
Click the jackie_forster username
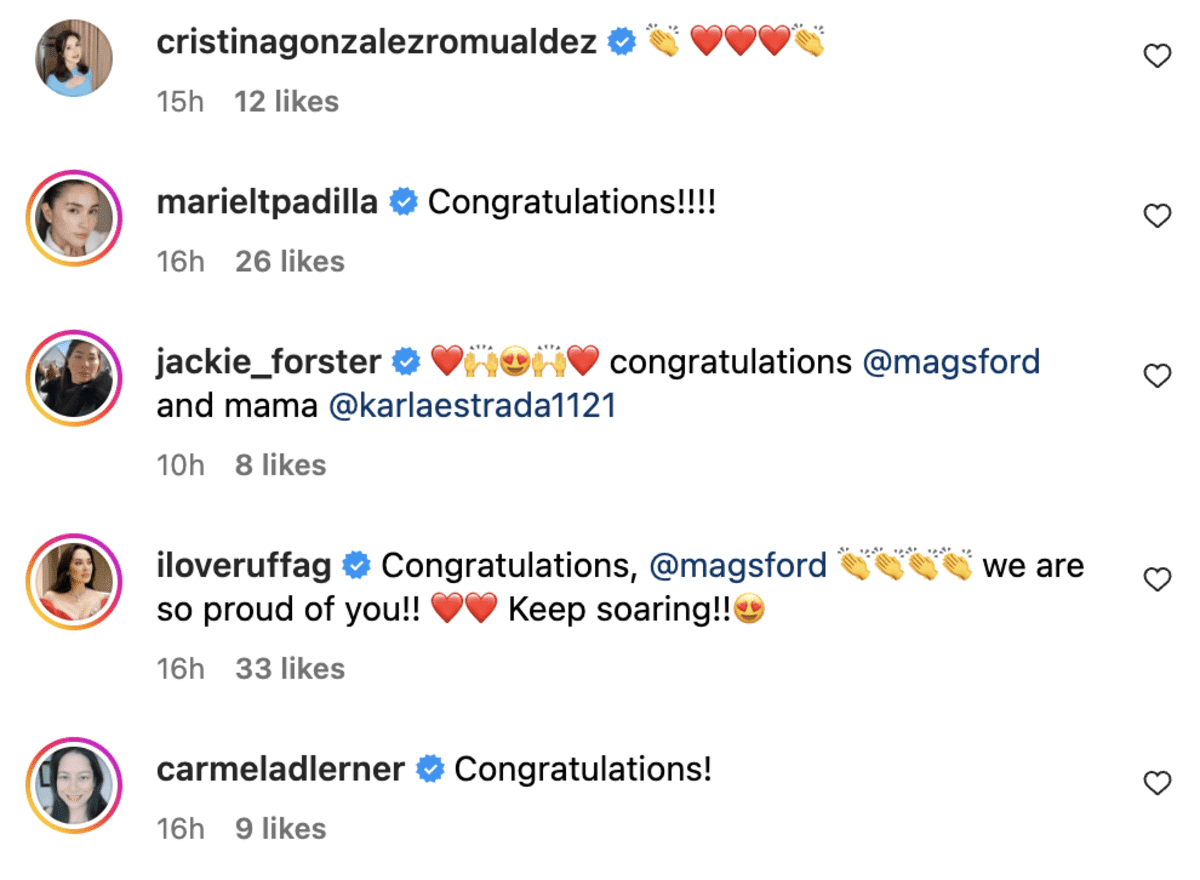[x=269, y=361]
